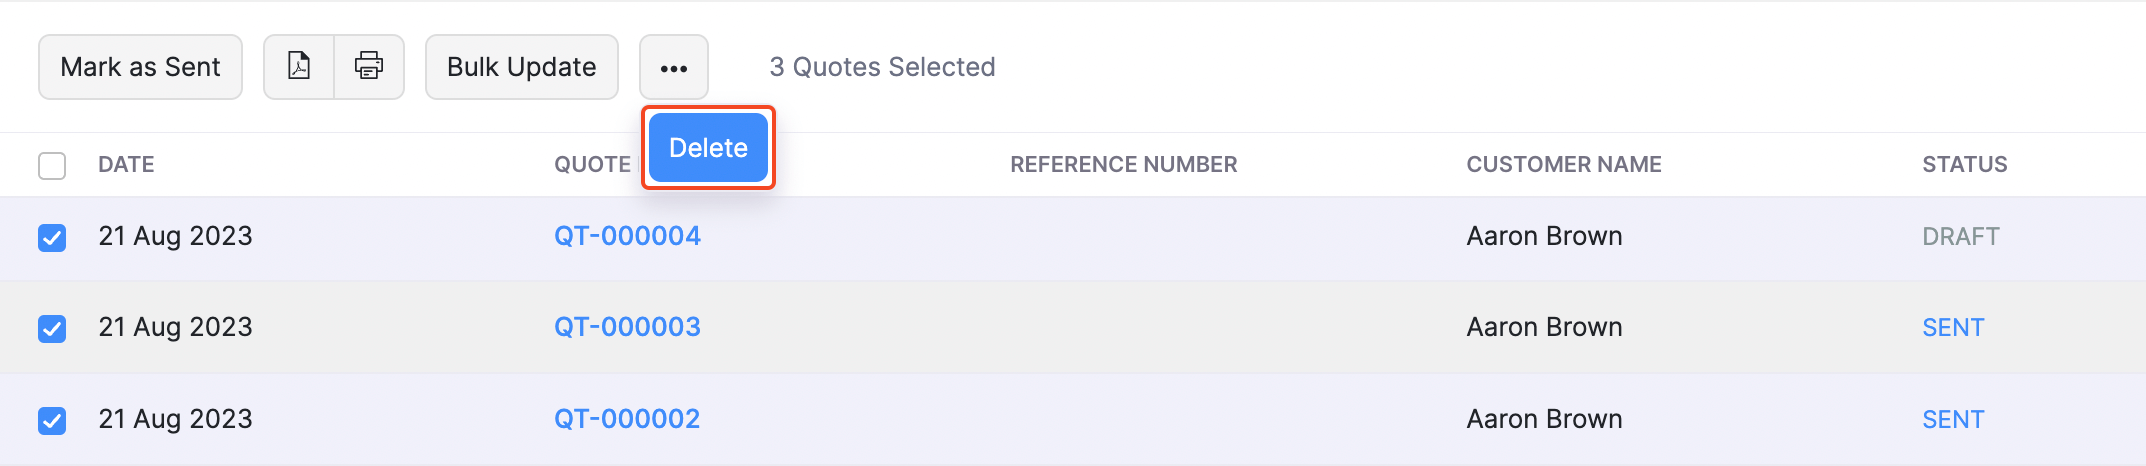
Task: Uncheck the QT-000004 row checkbox
Action: [x=52, y=238]
